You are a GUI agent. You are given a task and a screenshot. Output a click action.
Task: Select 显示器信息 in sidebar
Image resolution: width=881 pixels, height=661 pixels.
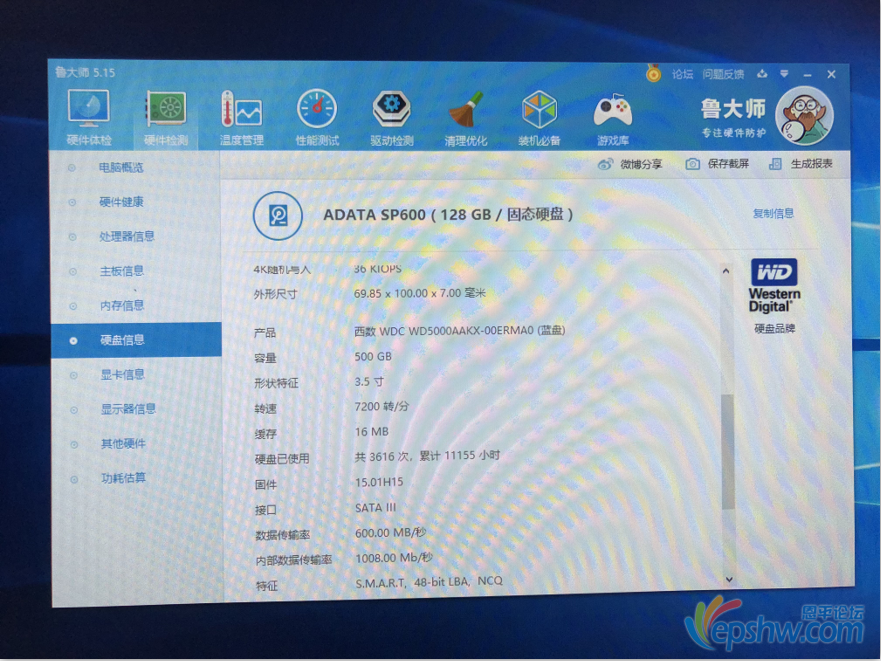pos(128,409)
